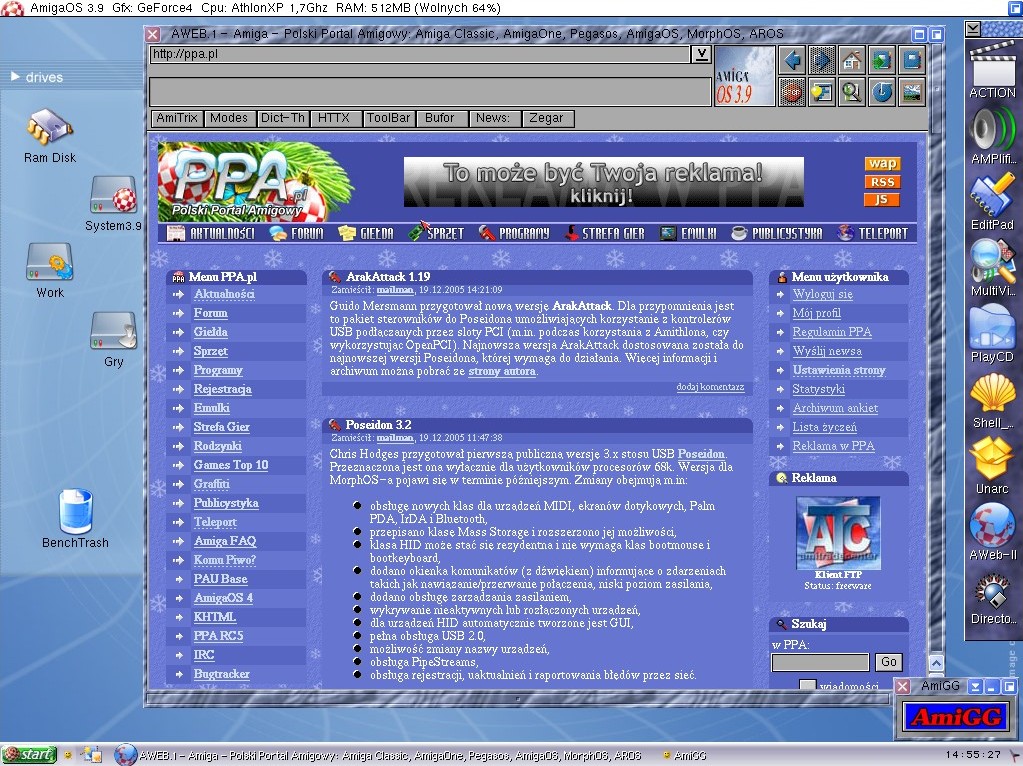The width and height of the screenshot is (1023, 766).
Task: Click the Dict-Th toolbar button
Action: point(282,118)
